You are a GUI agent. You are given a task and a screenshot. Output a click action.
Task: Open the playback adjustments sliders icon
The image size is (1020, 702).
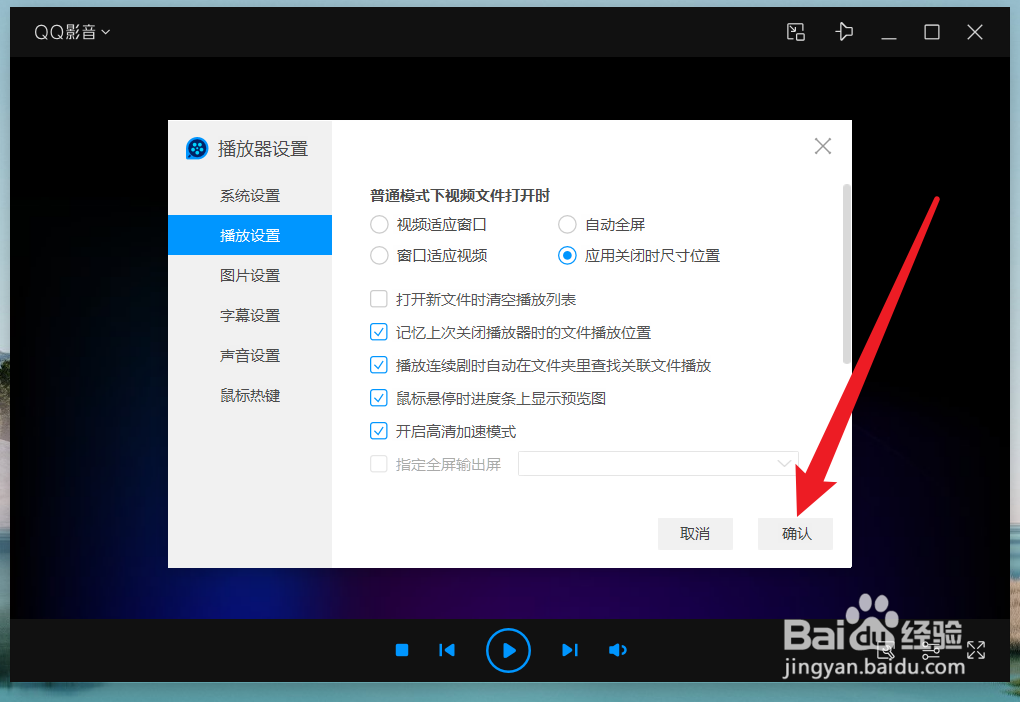[x=931, y=650]
